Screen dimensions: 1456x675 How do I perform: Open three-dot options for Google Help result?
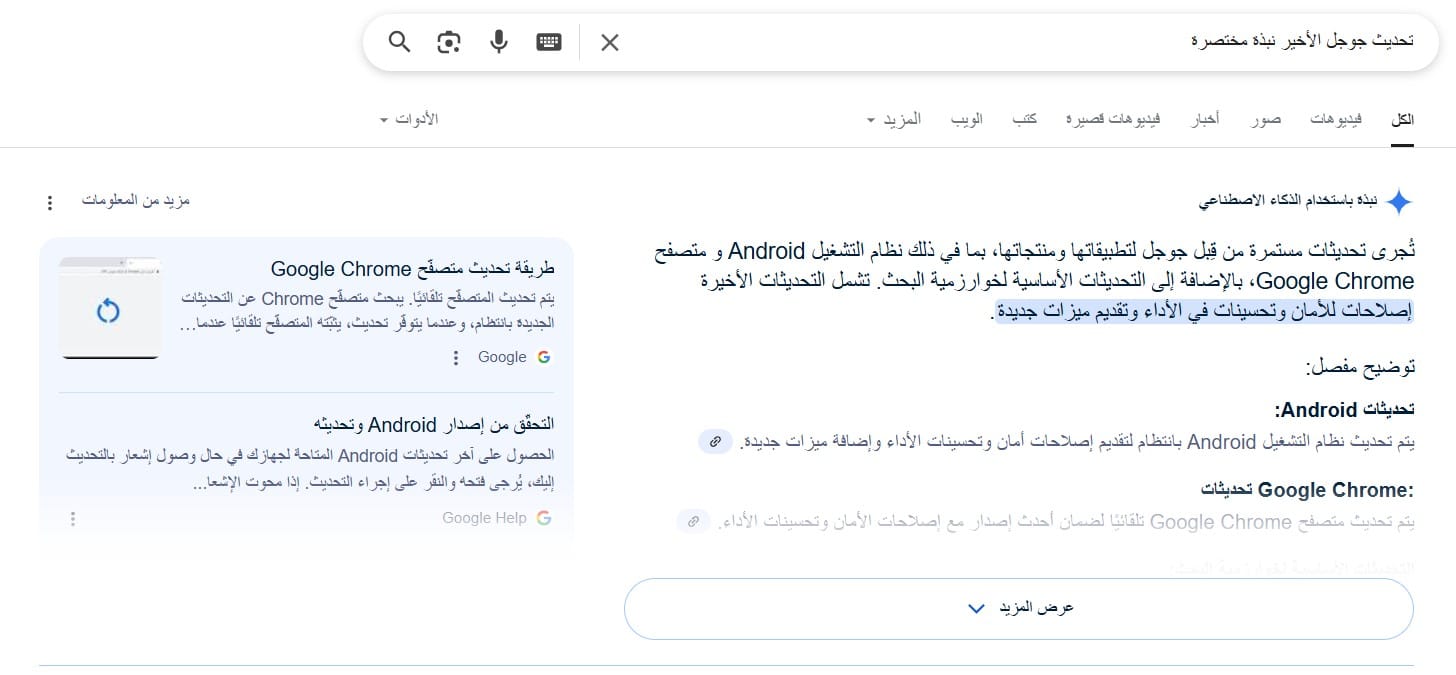coord(73,519)
